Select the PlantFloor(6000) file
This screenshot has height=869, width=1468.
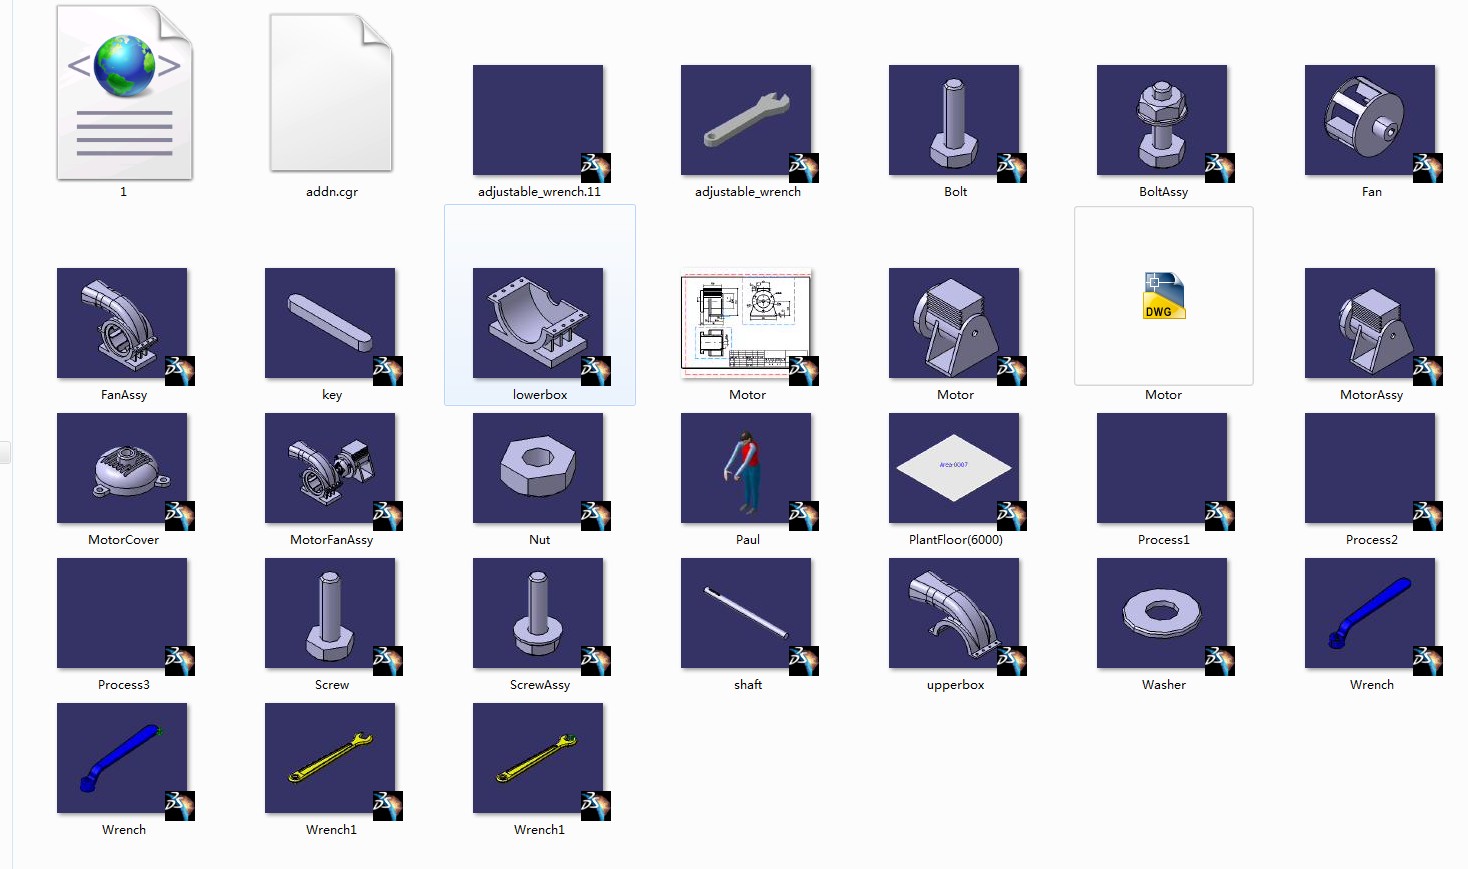point(954,468)
